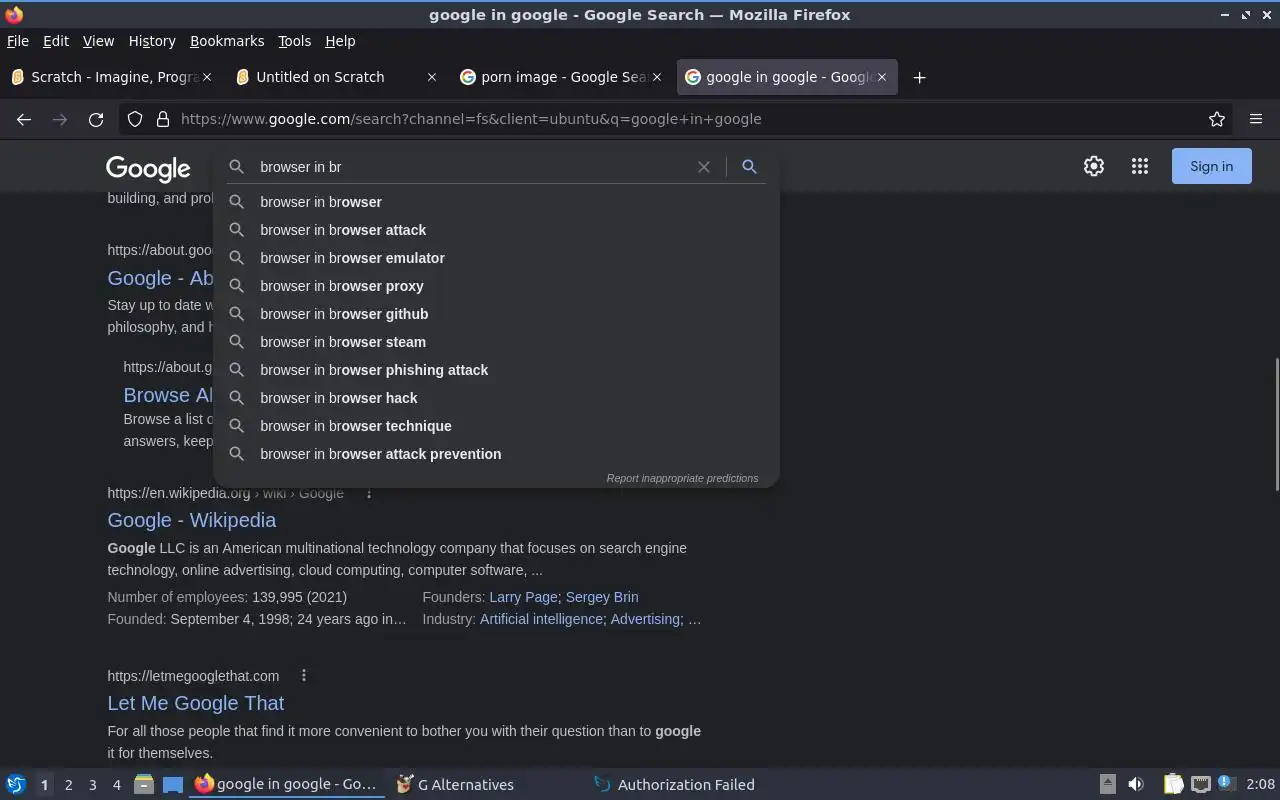The height and width of the screenshot is (800, 1280).
Task: Bookmark this page with the star
Action: [x=1217, y=119]
